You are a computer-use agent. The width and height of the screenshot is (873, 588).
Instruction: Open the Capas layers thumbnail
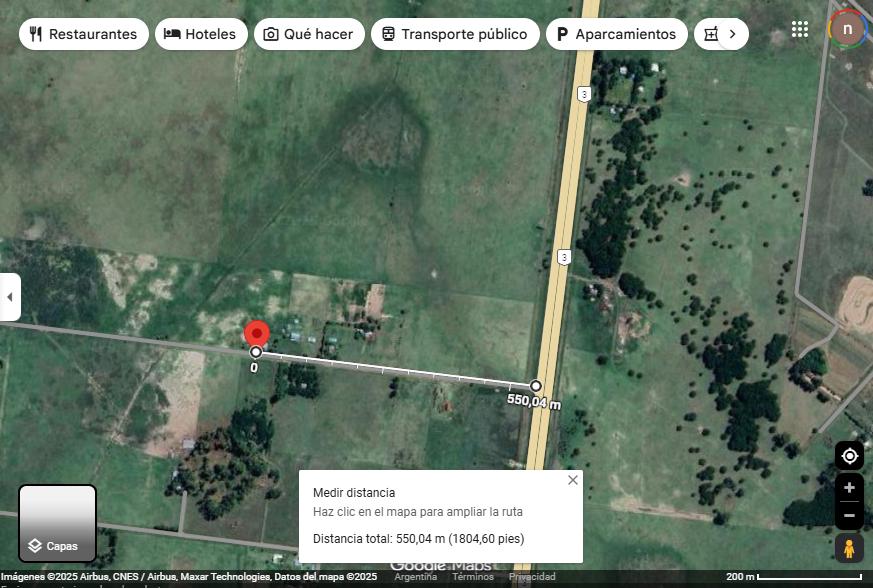tap(57, 523)
